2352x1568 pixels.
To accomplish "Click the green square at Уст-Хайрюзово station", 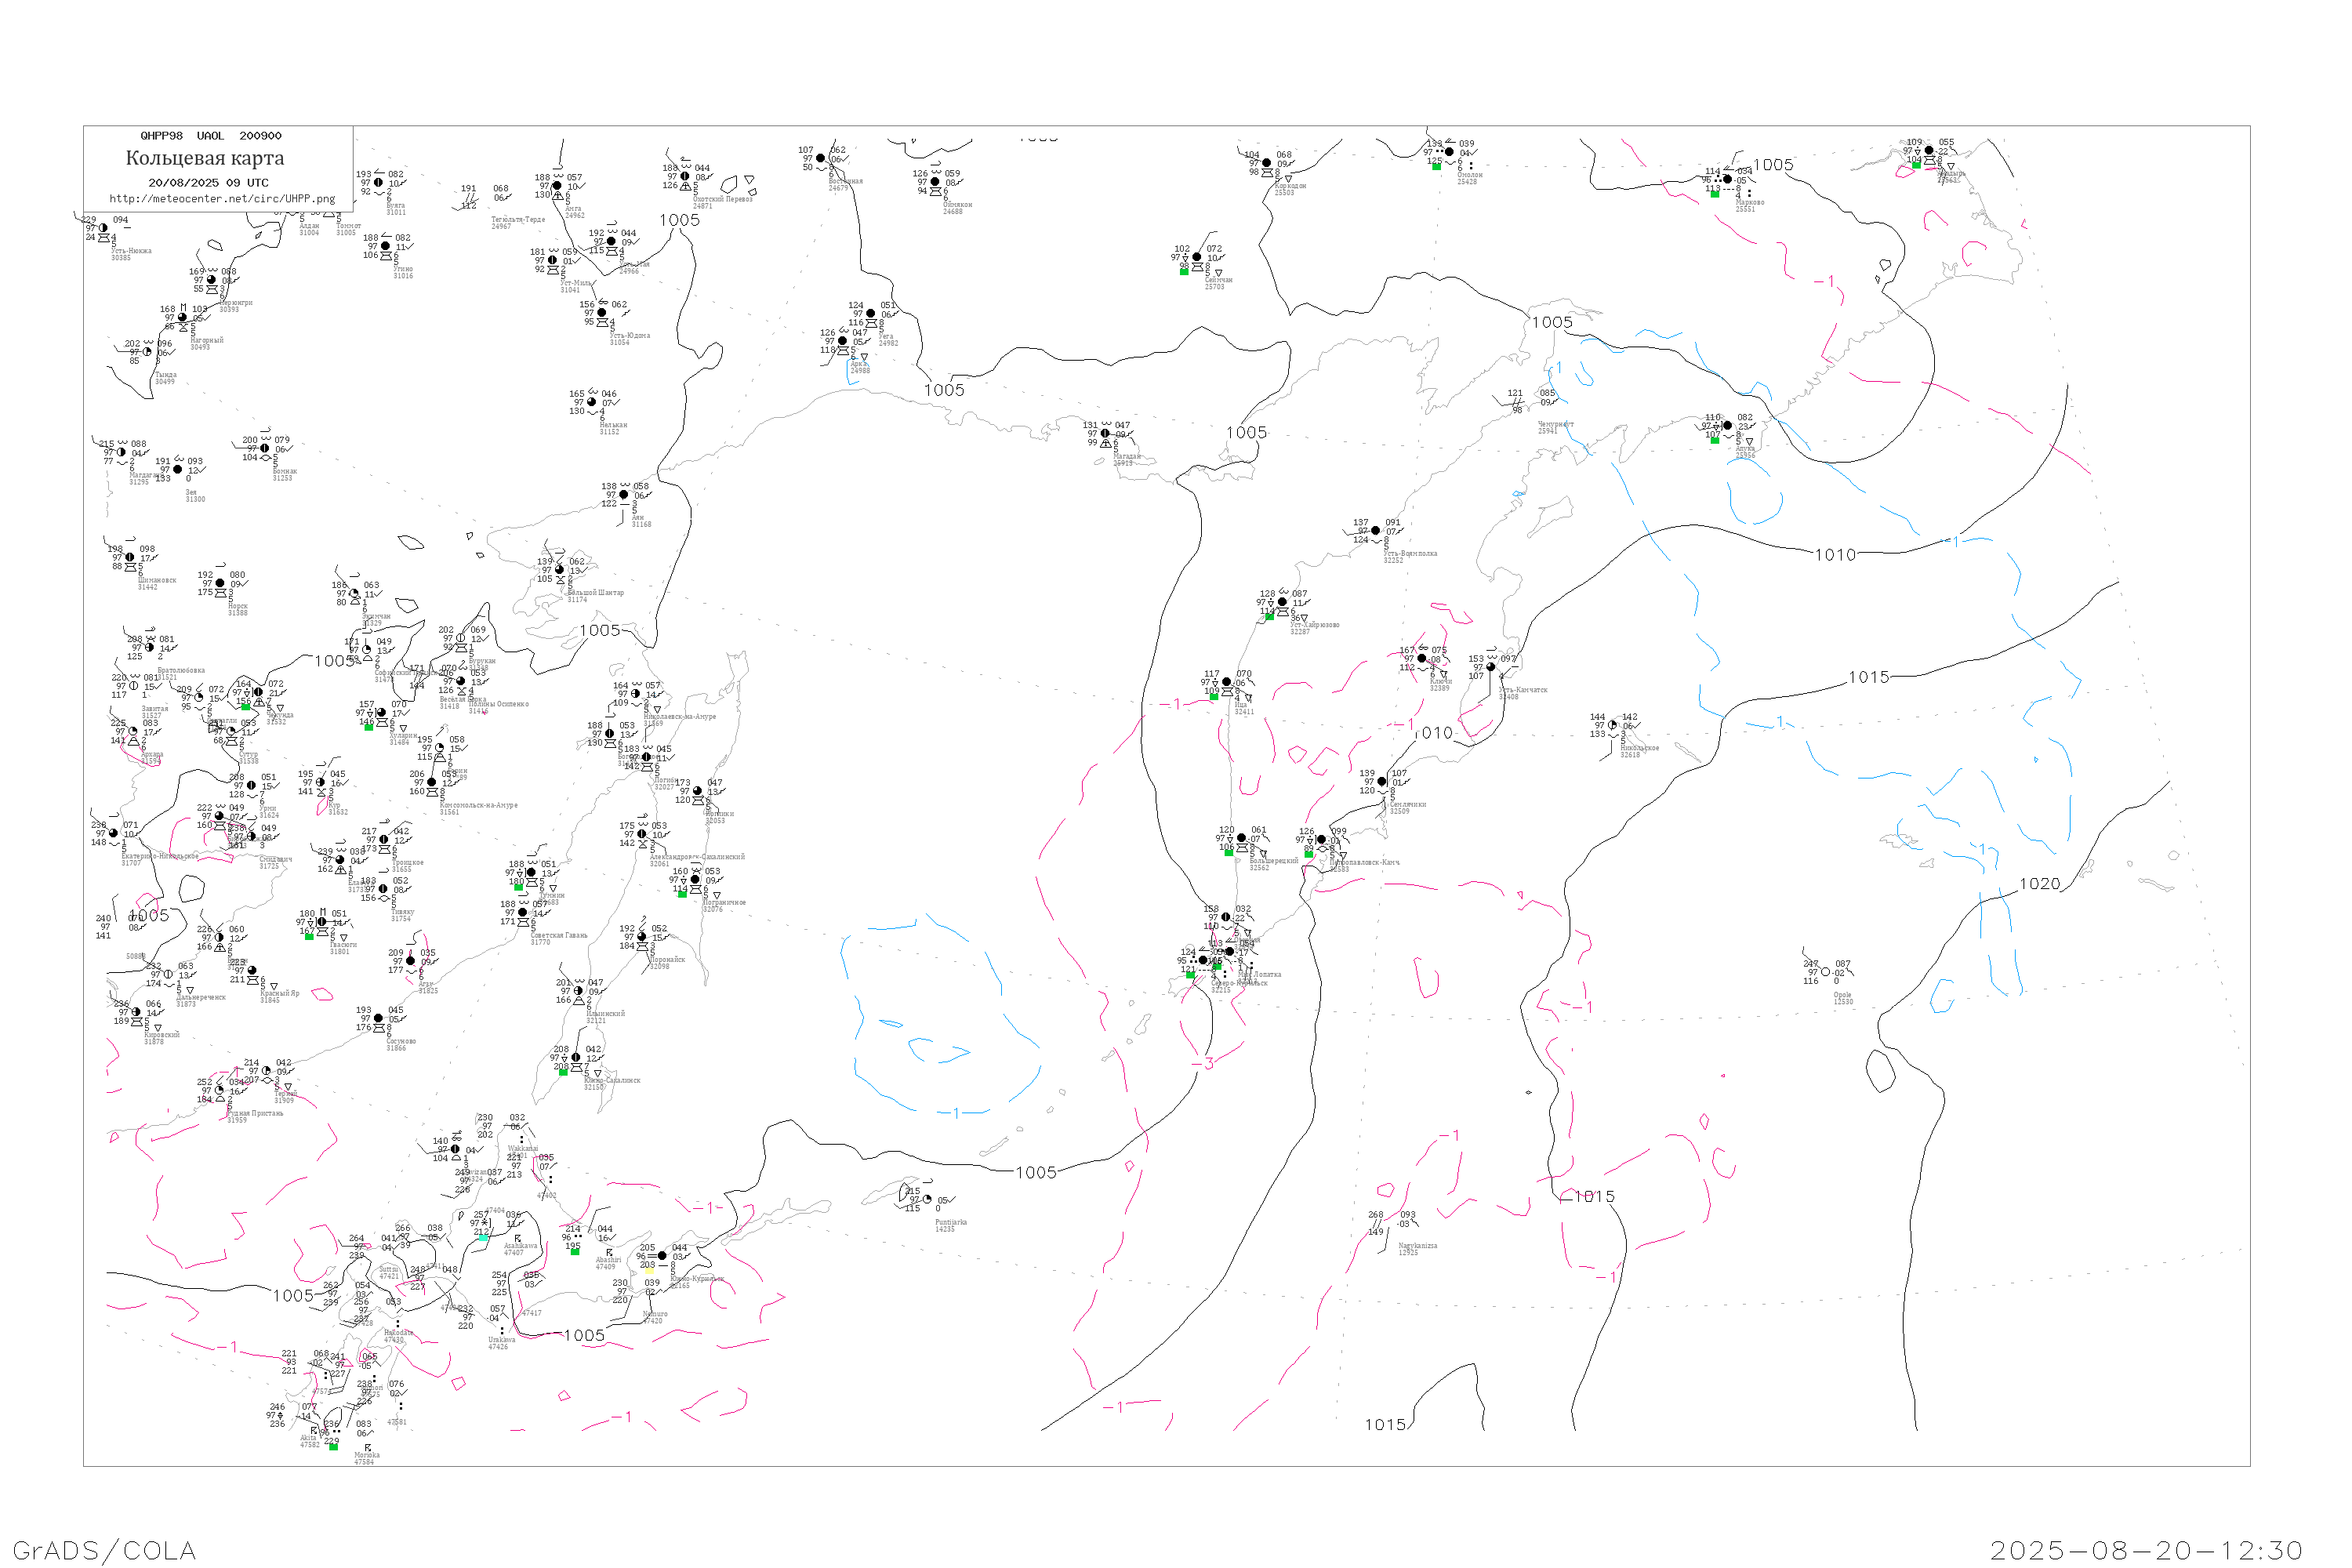I will pyautogui.click(x=1269, y=617).
